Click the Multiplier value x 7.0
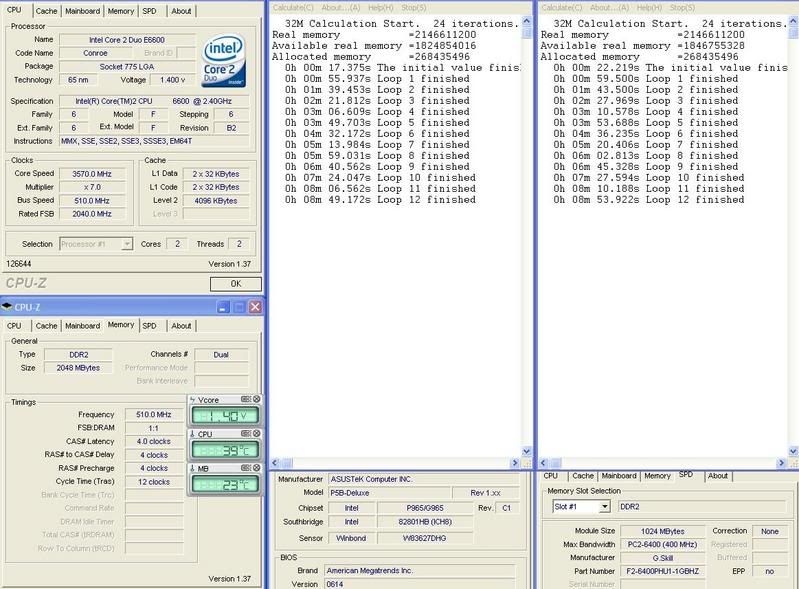This screenshot has height=589, width=799. tap(92, 187)
